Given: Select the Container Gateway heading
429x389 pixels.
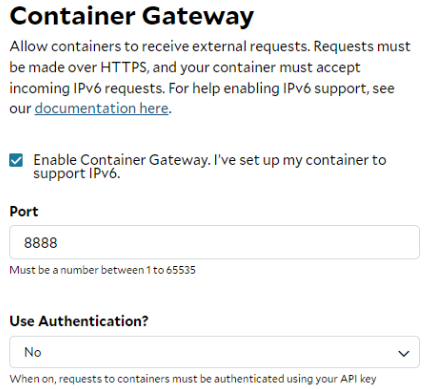Looking at the screenshot, I should [x=132, y=16].
